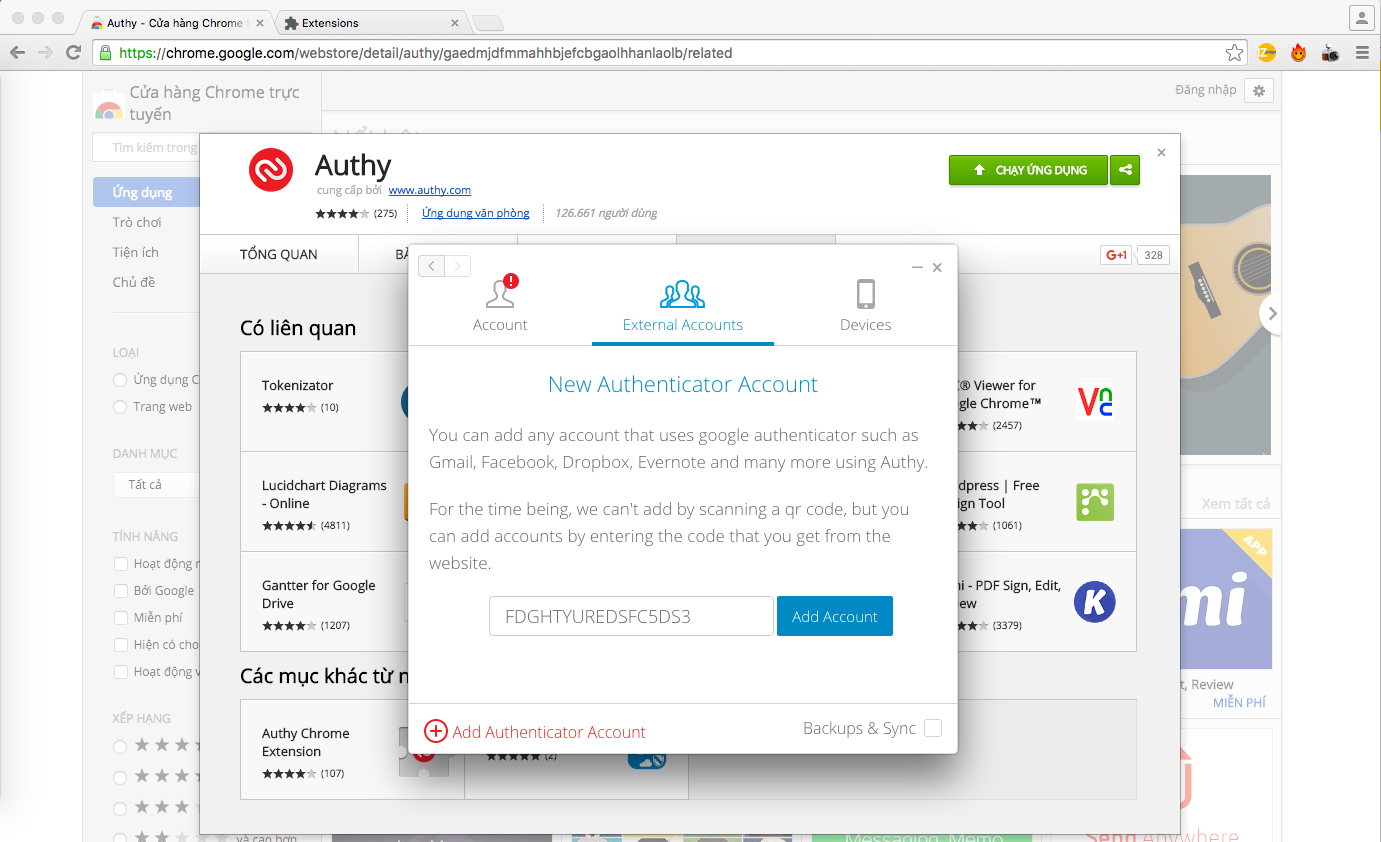The width and height of the screenshot is (1381, 842).
Task: Open the www.authy.com link
Action: [430, 190]
